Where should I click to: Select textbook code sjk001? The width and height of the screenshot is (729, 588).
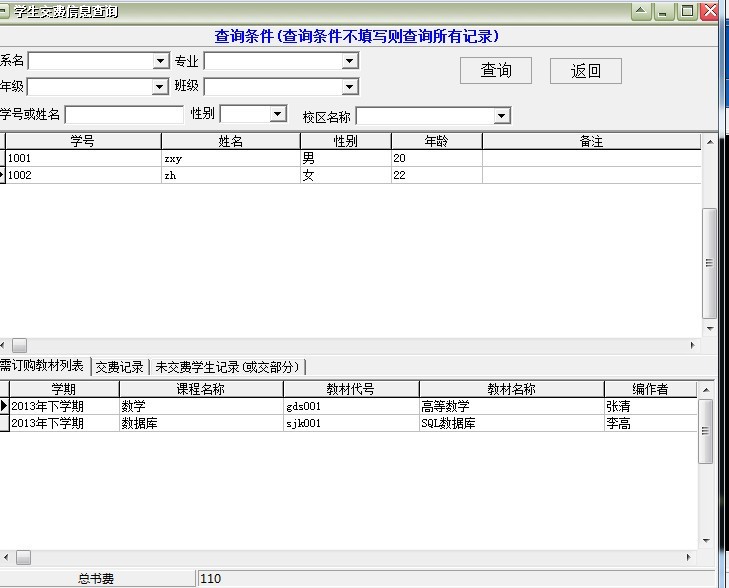(351, 423)
